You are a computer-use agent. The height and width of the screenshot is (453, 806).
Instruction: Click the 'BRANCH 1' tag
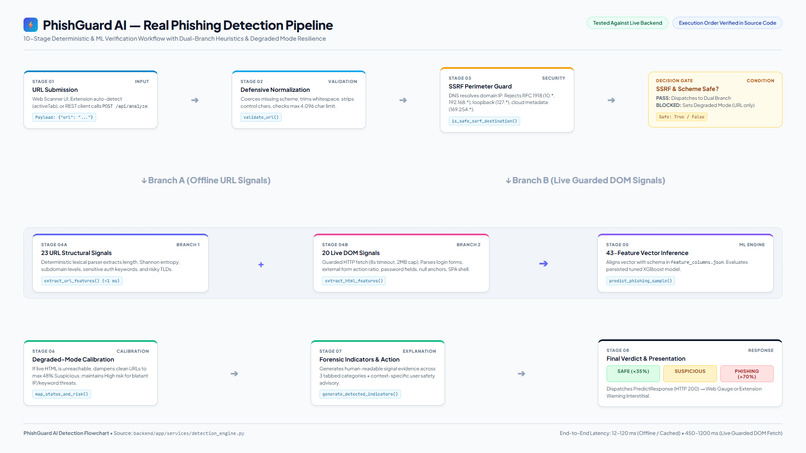[x=188, y=245]
